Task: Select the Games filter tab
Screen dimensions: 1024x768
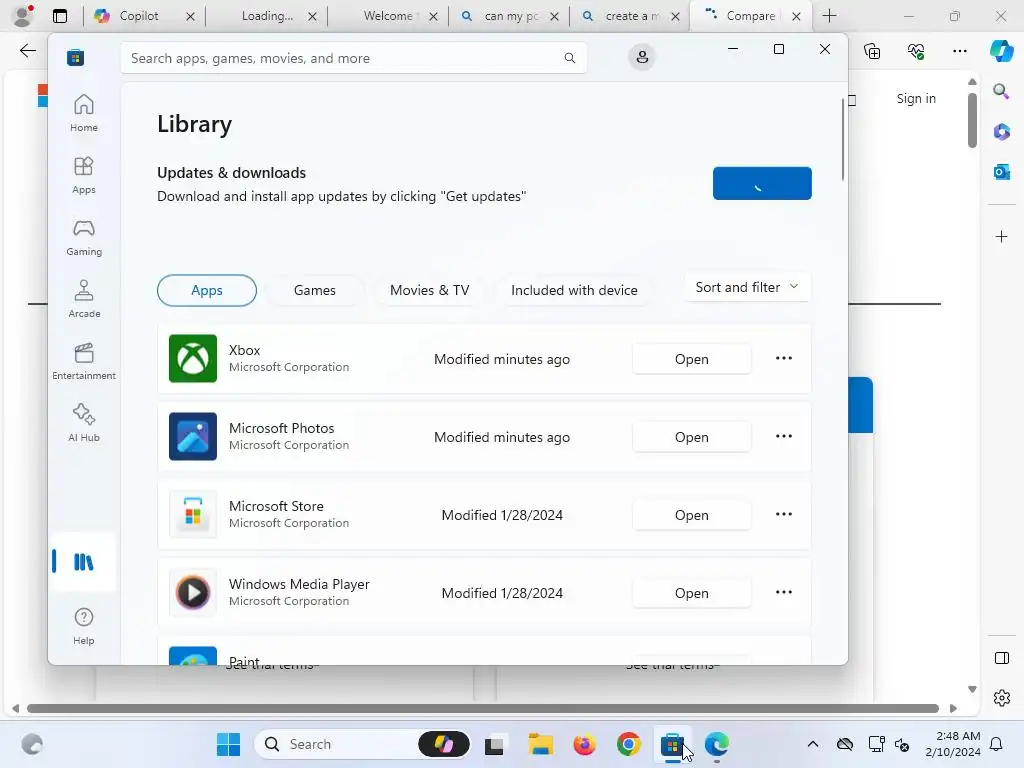Action: (x=315, y=290)
